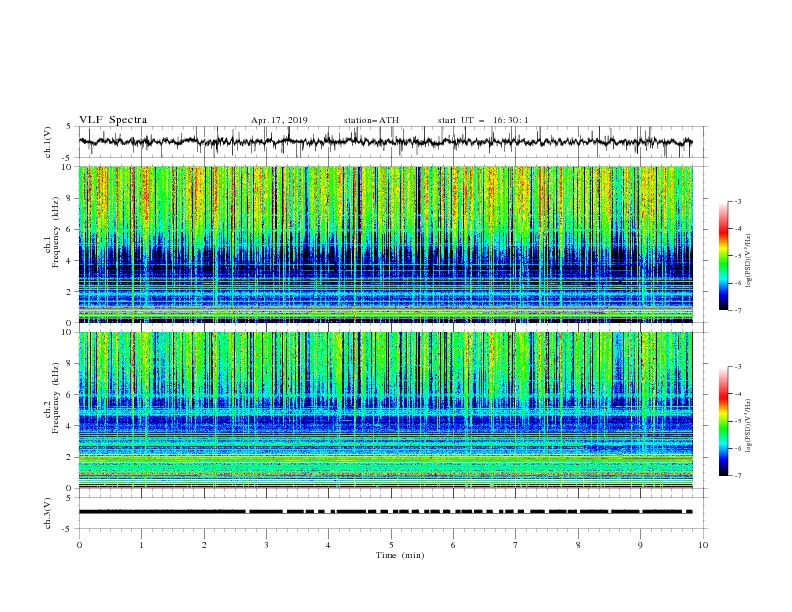The height and width of the screenshot is (612, 792).
Task: Click the "Time (min)" x-axis label
Action: pyautogui.click(x=400, y=555)
